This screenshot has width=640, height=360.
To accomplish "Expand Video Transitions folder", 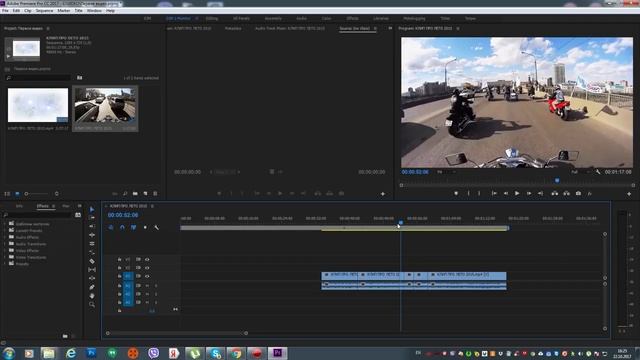I will point(5,257).
